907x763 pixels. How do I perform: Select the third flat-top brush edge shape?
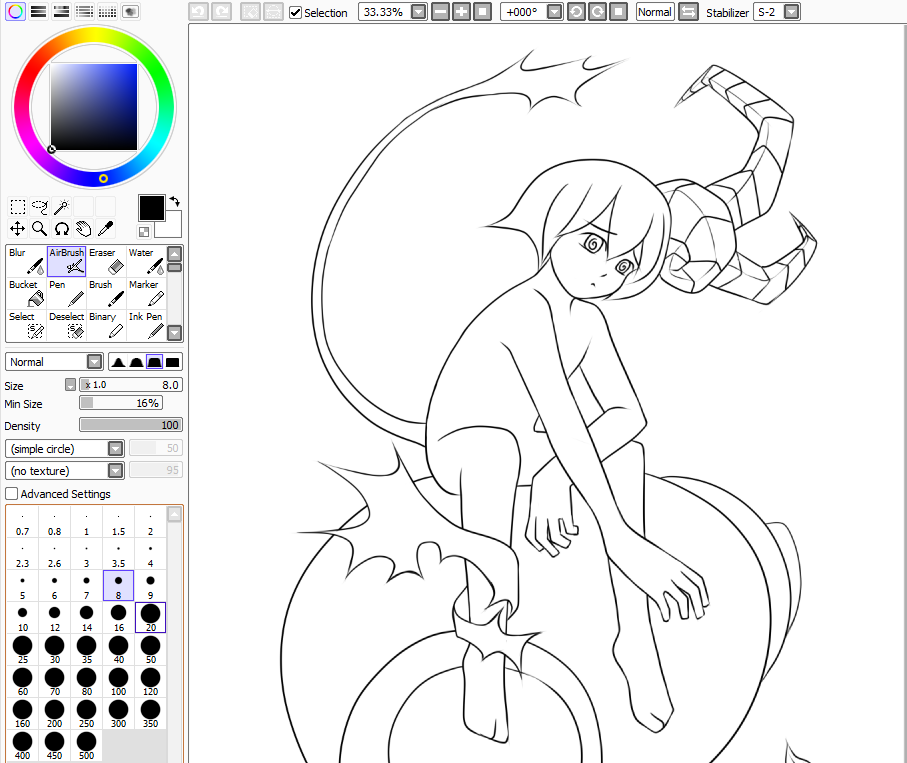pyautogui.click(x=154, y=362)
